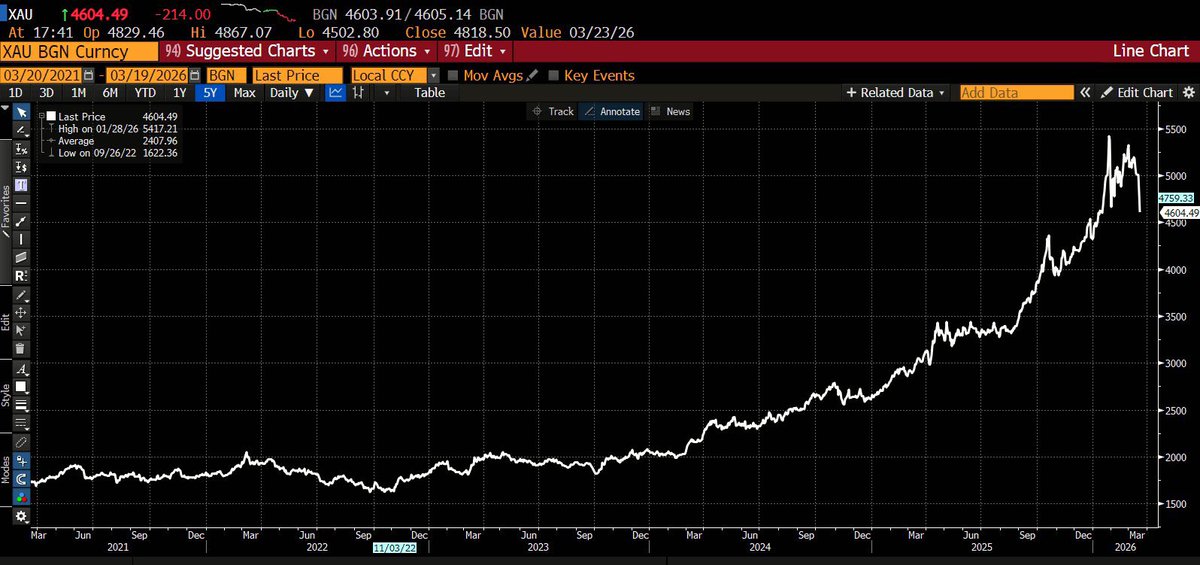Viewport: 1200px width, 565px height.
Task: Select the parallel channel tool
Action: coord(22,257)
